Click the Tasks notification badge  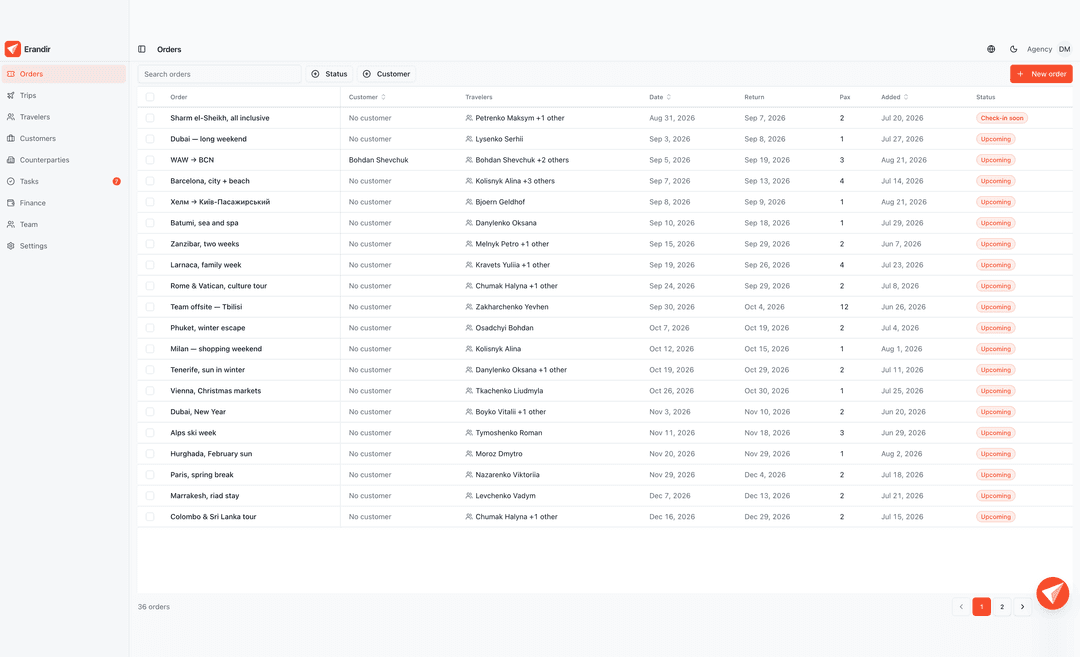116,182
